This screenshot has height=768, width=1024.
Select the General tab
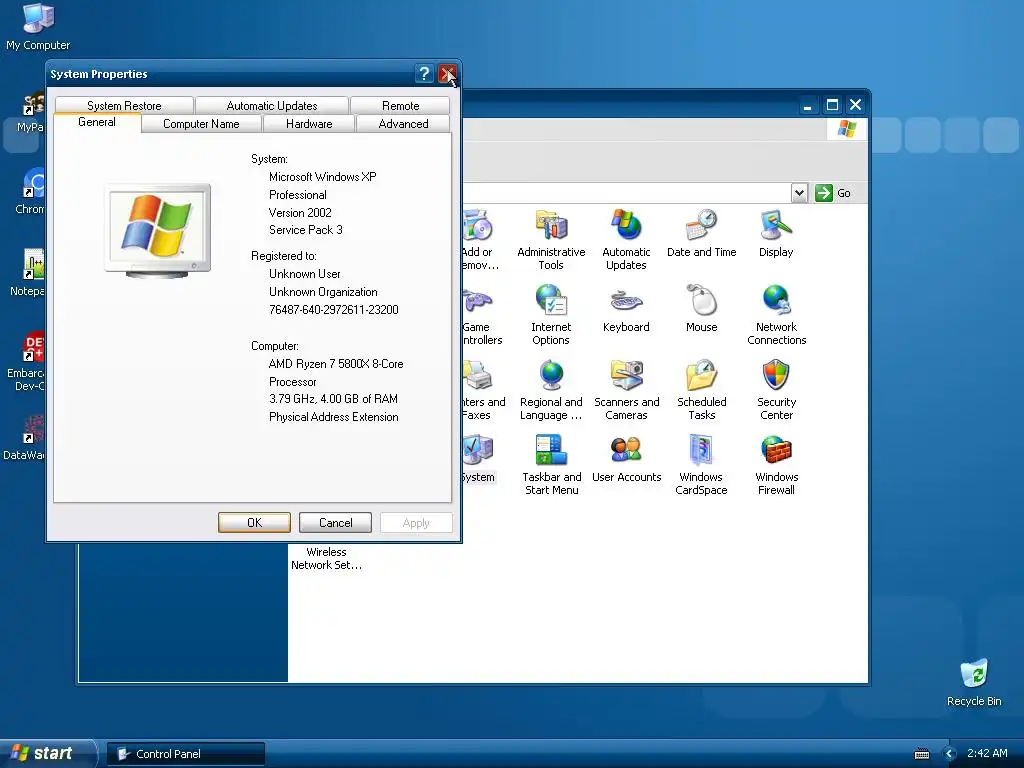coord(97,122)
